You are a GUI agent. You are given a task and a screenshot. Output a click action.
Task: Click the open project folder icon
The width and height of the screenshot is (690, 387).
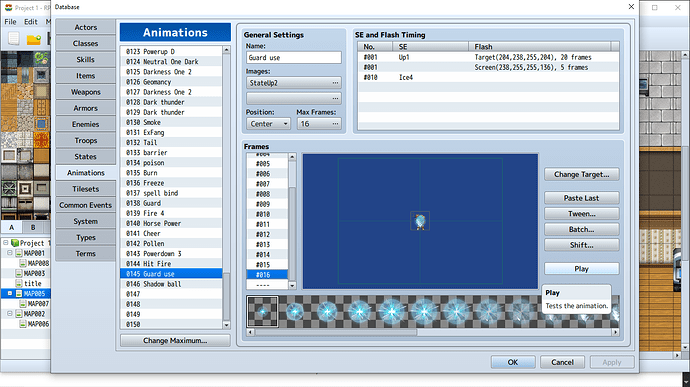[x=33, y=40]
